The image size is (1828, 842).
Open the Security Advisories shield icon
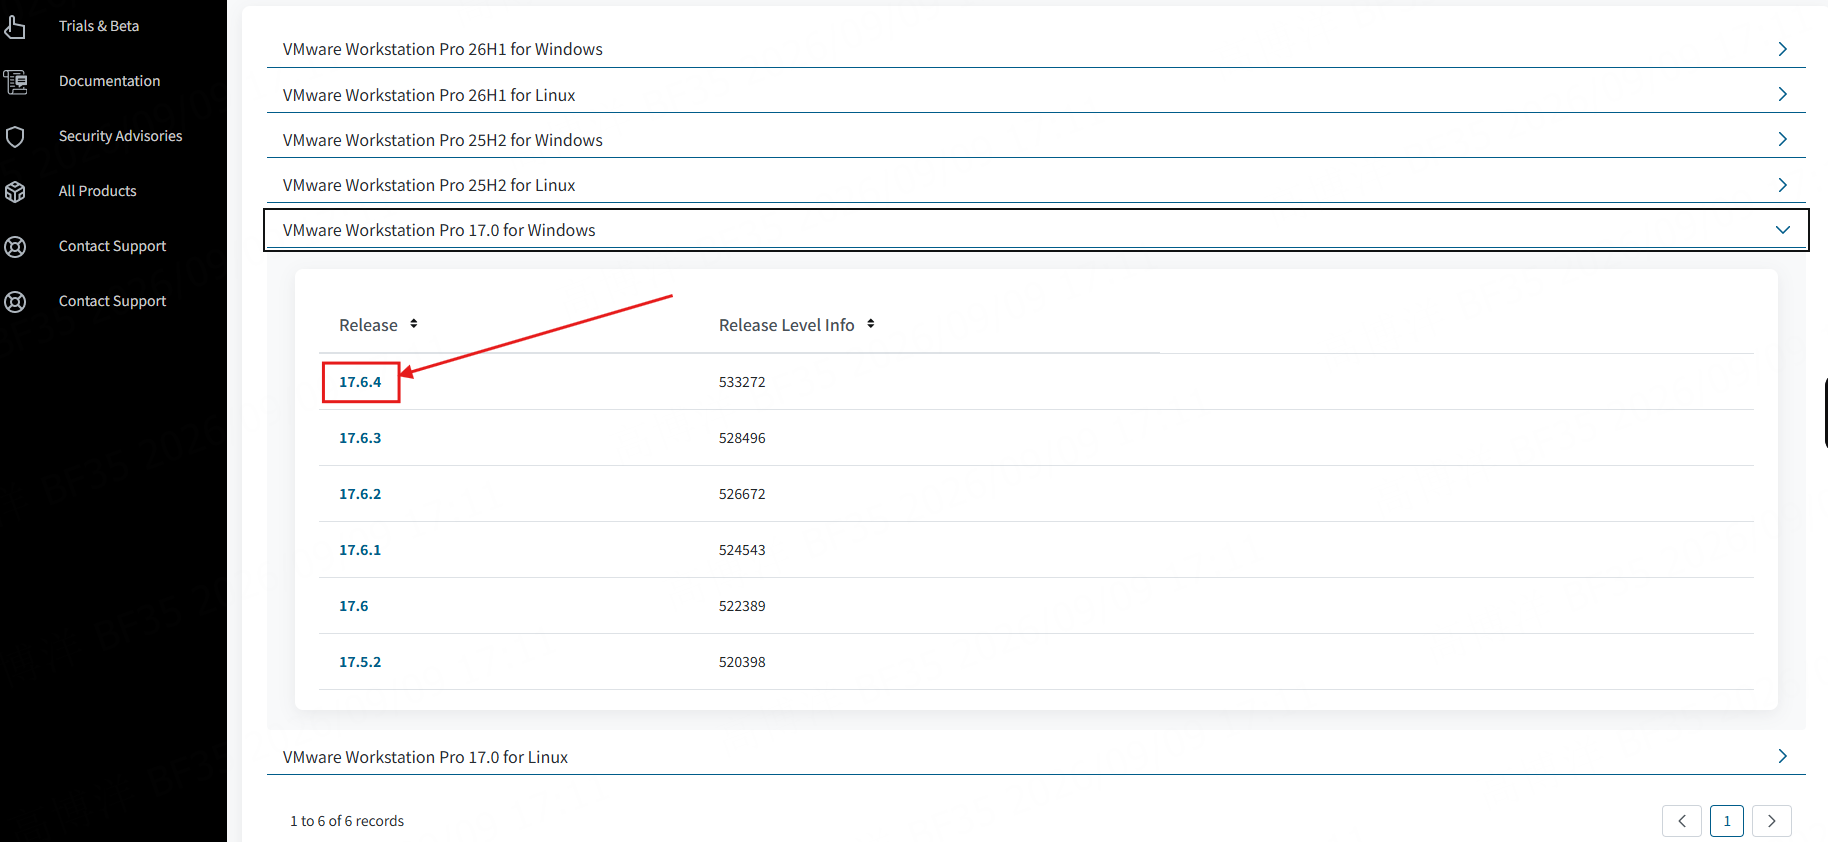point(15,136)
